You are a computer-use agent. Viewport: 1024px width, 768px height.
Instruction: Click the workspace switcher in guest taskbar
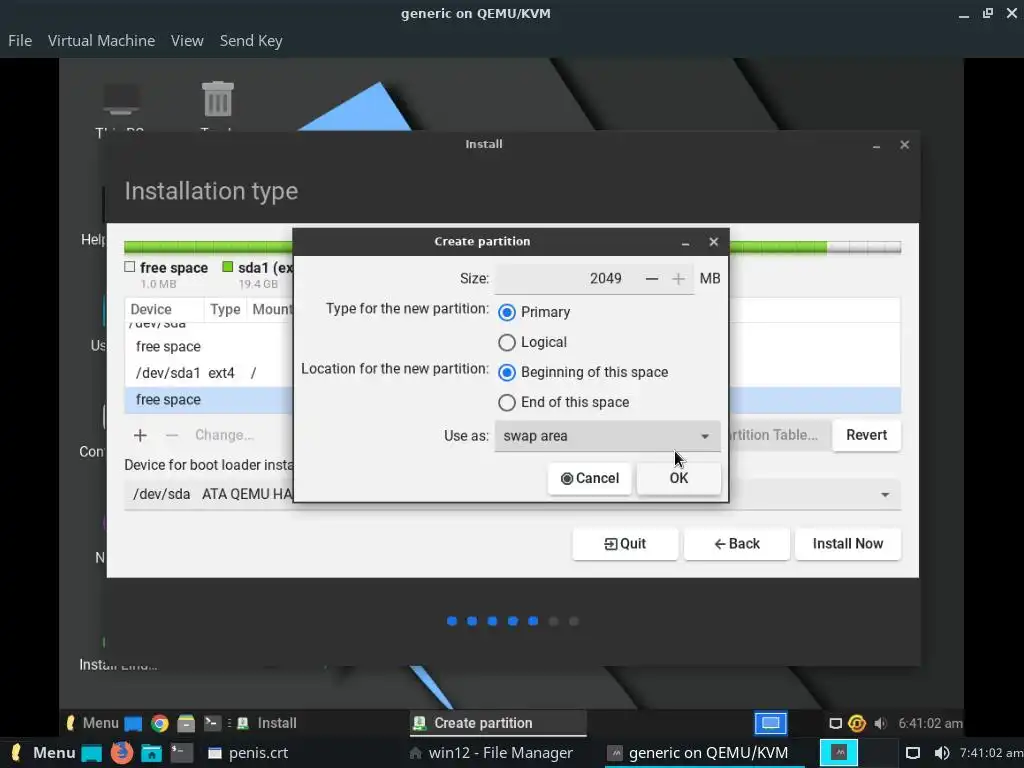click(771, 723)
